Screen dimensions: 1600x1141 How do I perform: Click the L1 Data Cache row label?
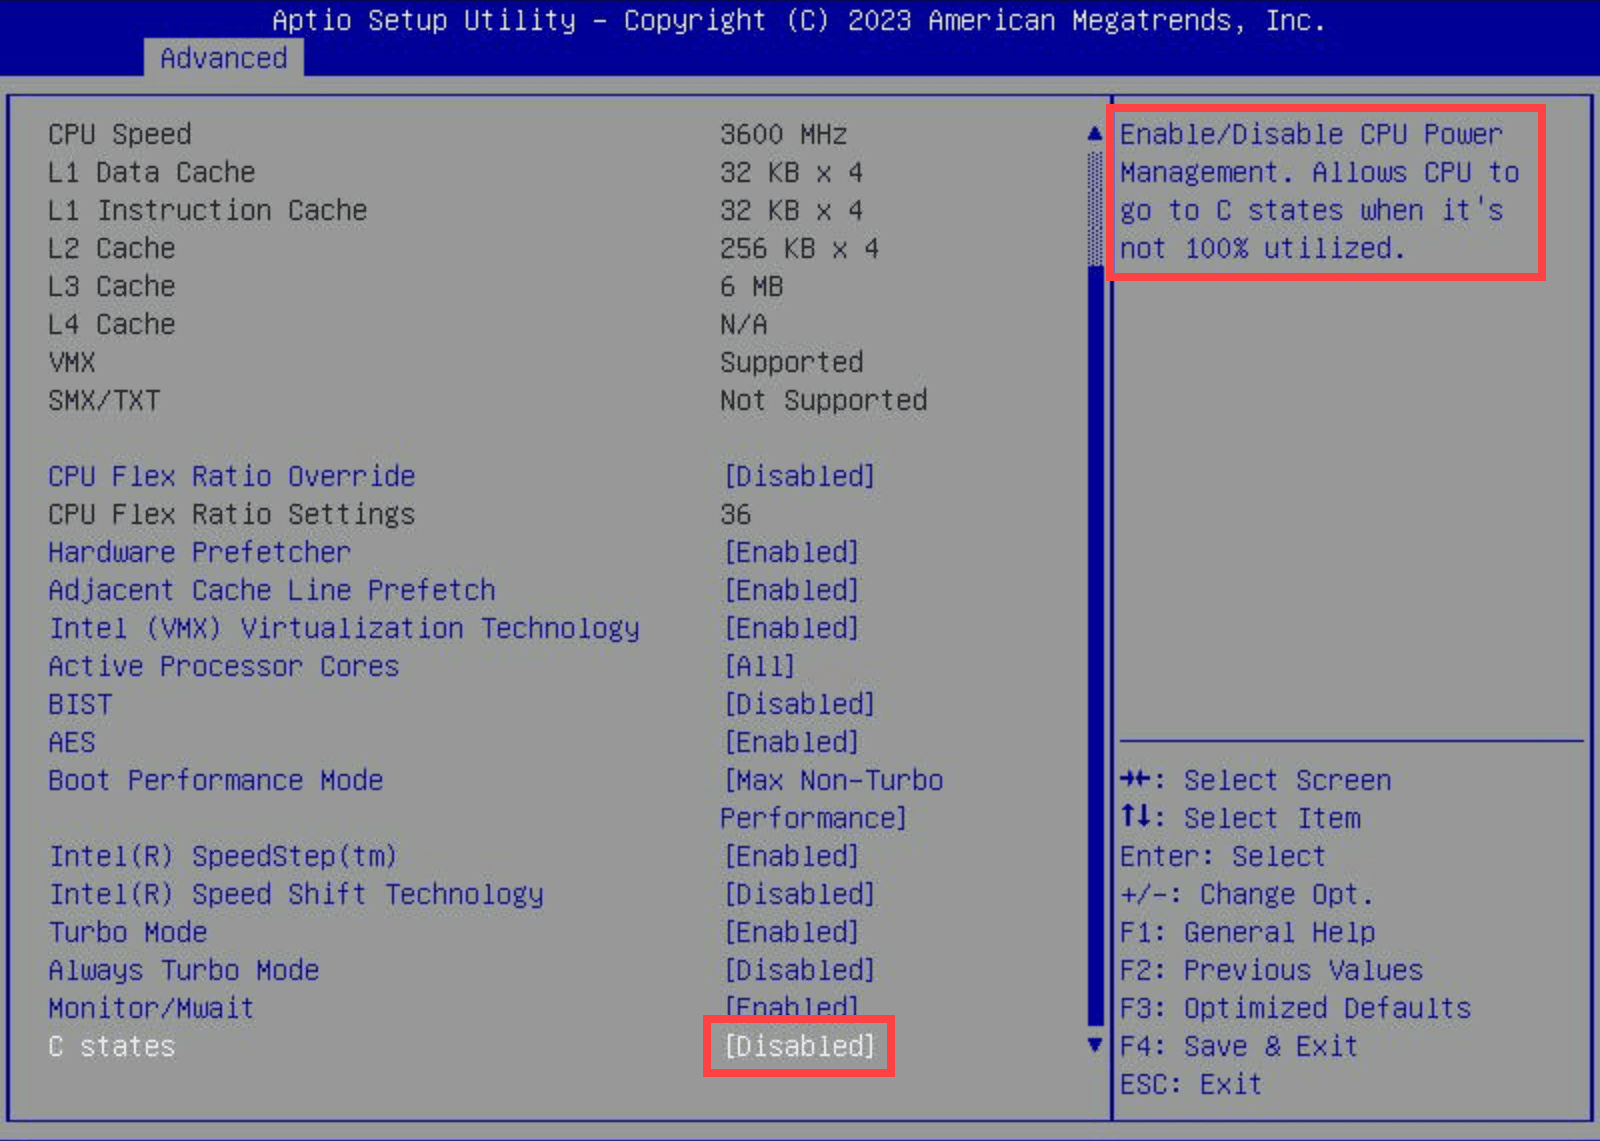click(152, 172)
